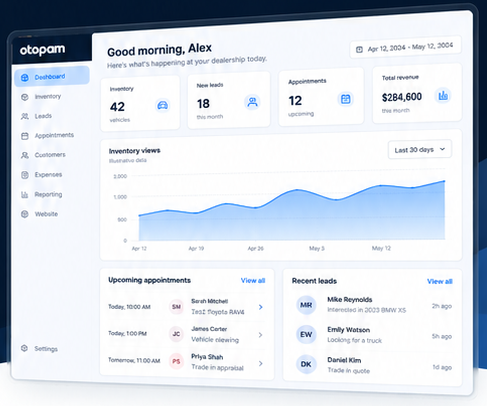This screenshot has width=487, height=406.
Task: Click the Sarah Mitchell appointment name
Action: 209,301
